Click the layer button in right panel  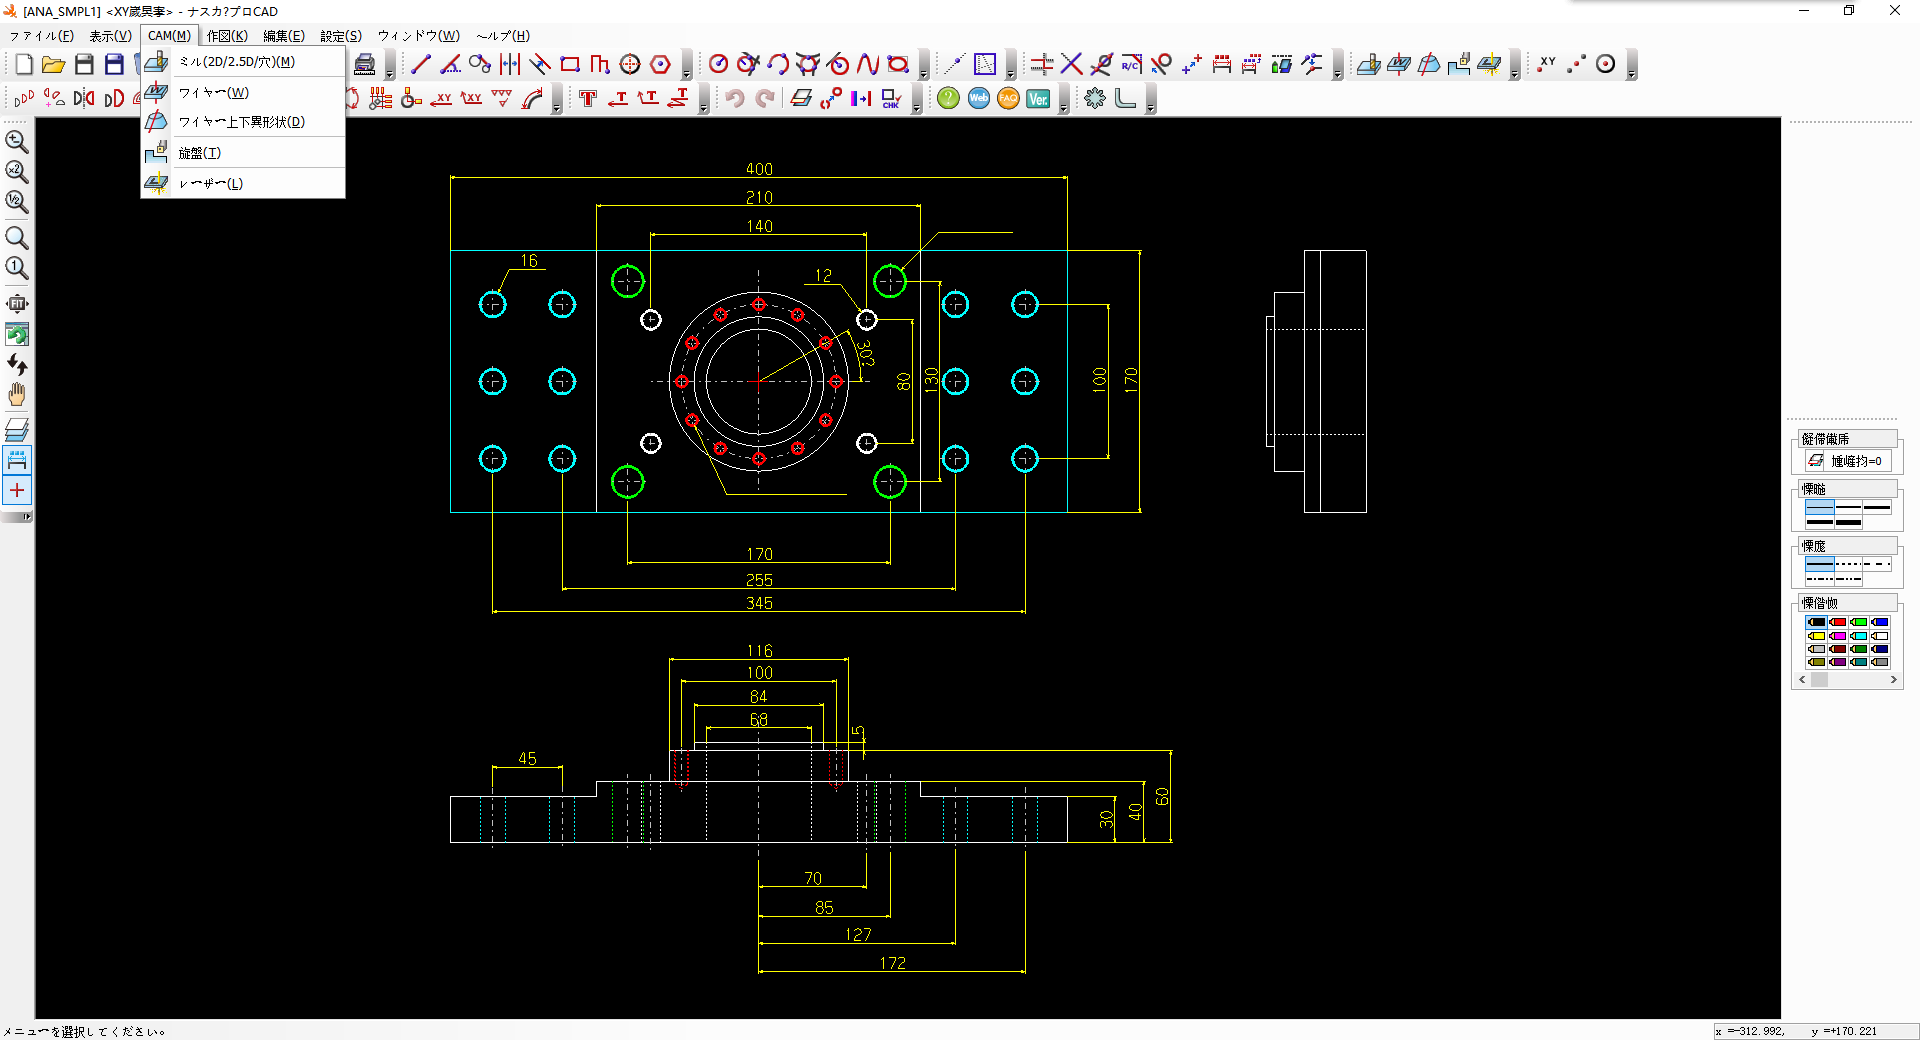tap(1846, 461)
